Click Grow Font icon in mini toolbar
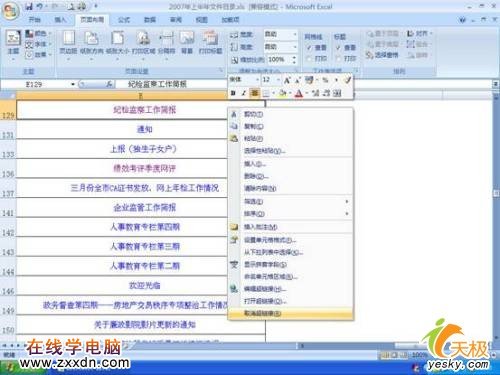500x375 pixels. tap(286, 80)
